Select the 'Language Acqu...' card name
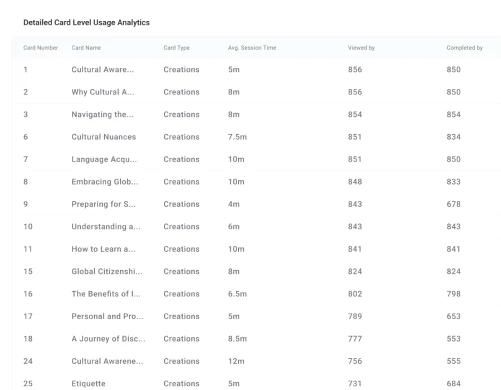 click(x=104, y=159)
